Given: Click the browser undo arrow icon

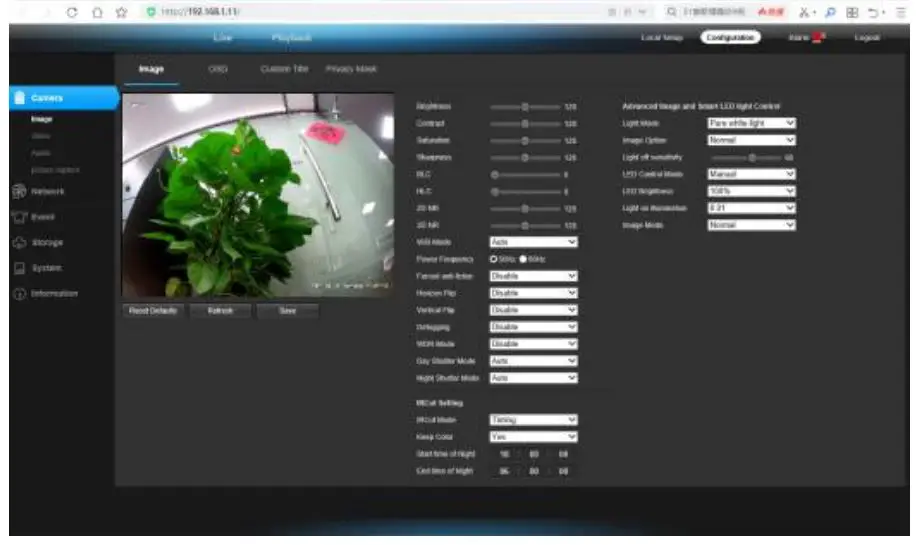Looking at the screenshot, I should tap(874, 12).
